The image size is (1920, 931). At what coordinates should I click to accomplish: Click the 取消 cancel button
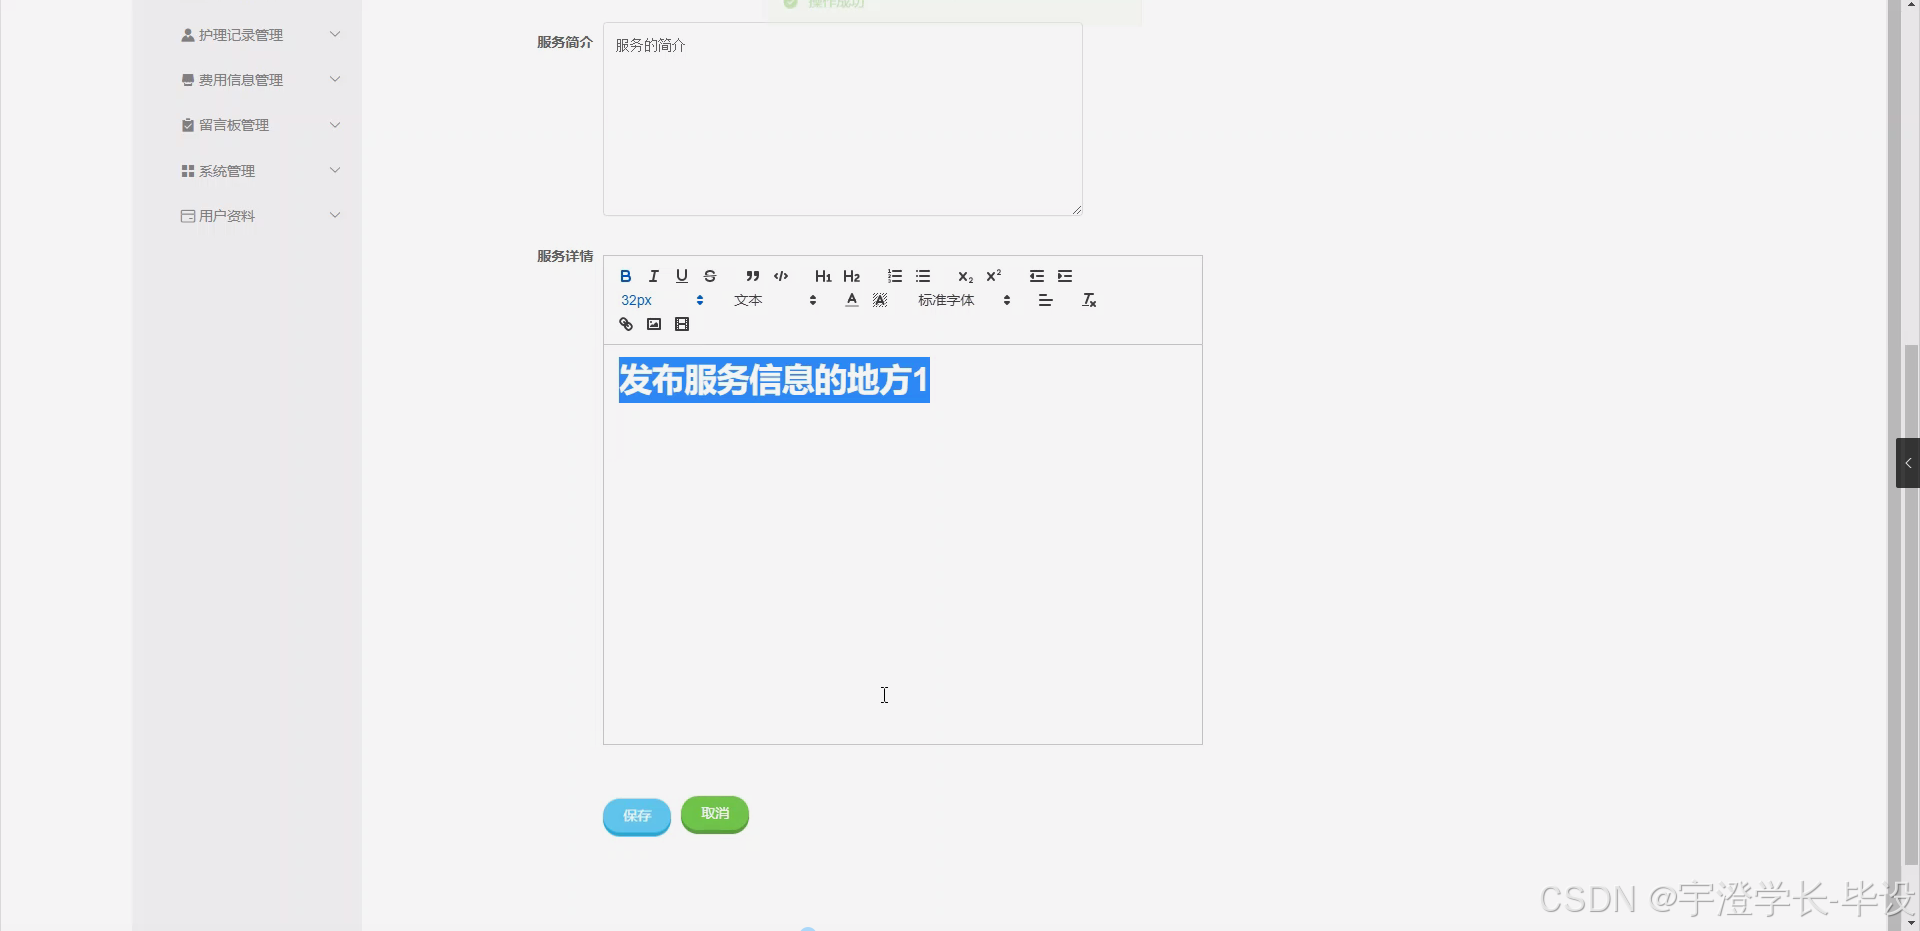[714, 814]
